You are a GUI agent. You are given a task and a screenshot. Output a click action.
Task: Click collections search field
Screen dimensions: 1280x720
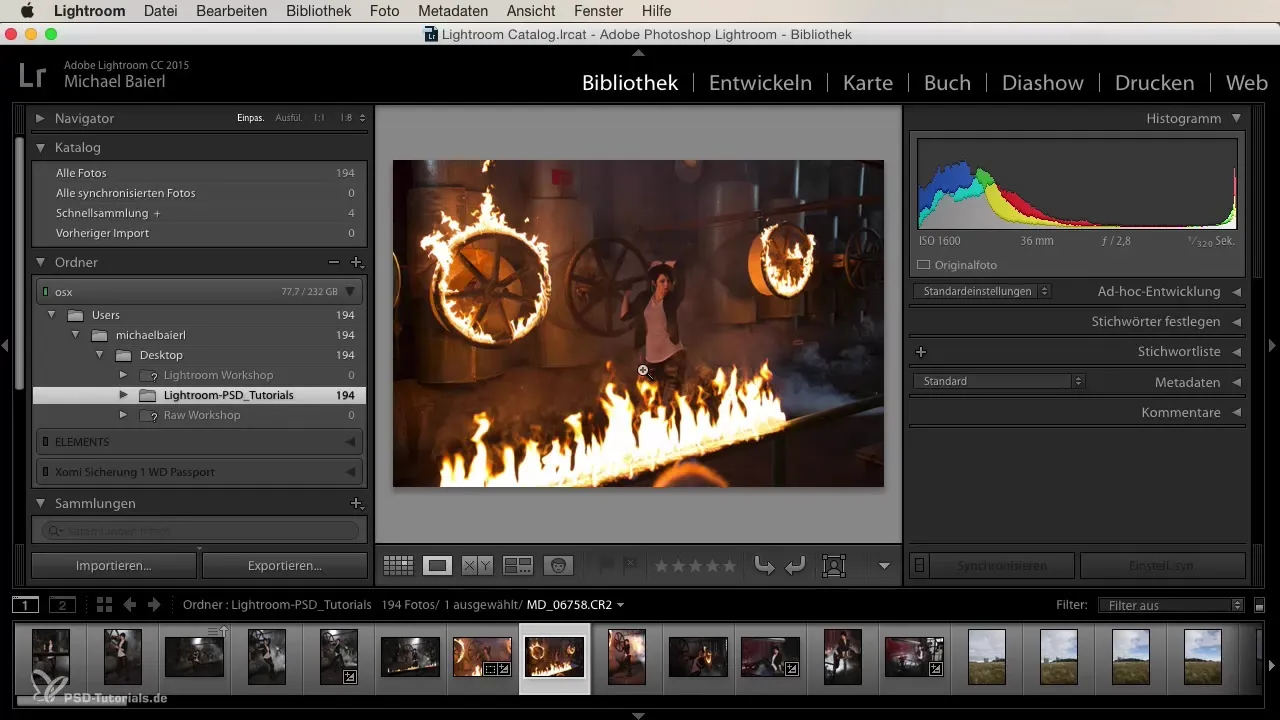coord(200,531)
